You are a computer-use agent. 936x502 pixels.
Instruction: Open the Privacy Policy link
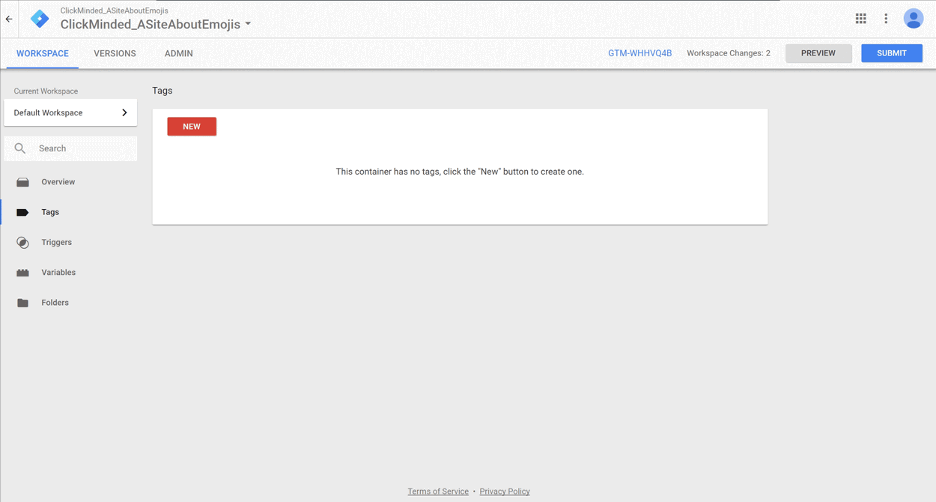point(505,491)
